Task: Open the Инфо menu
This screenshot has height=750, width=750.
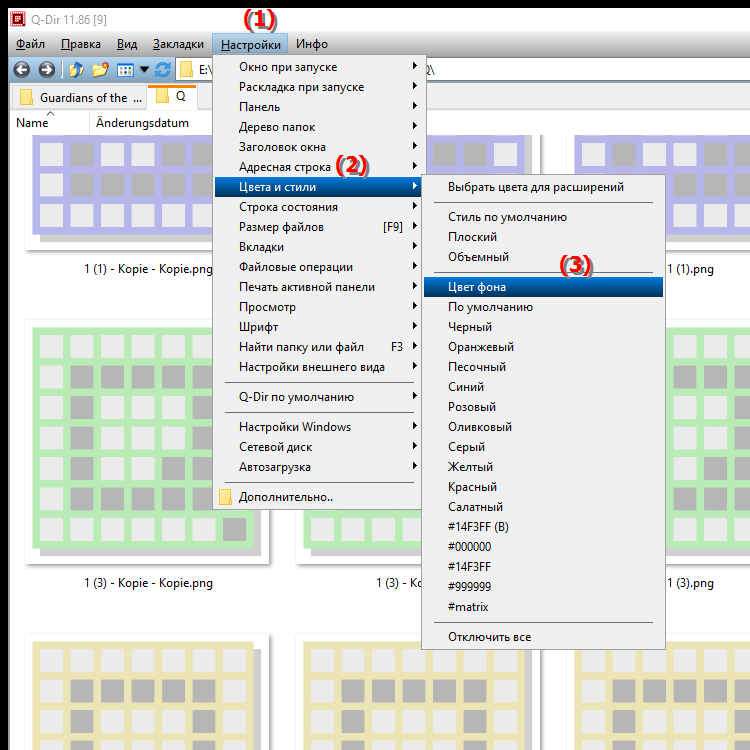Action: click(312, 44)
